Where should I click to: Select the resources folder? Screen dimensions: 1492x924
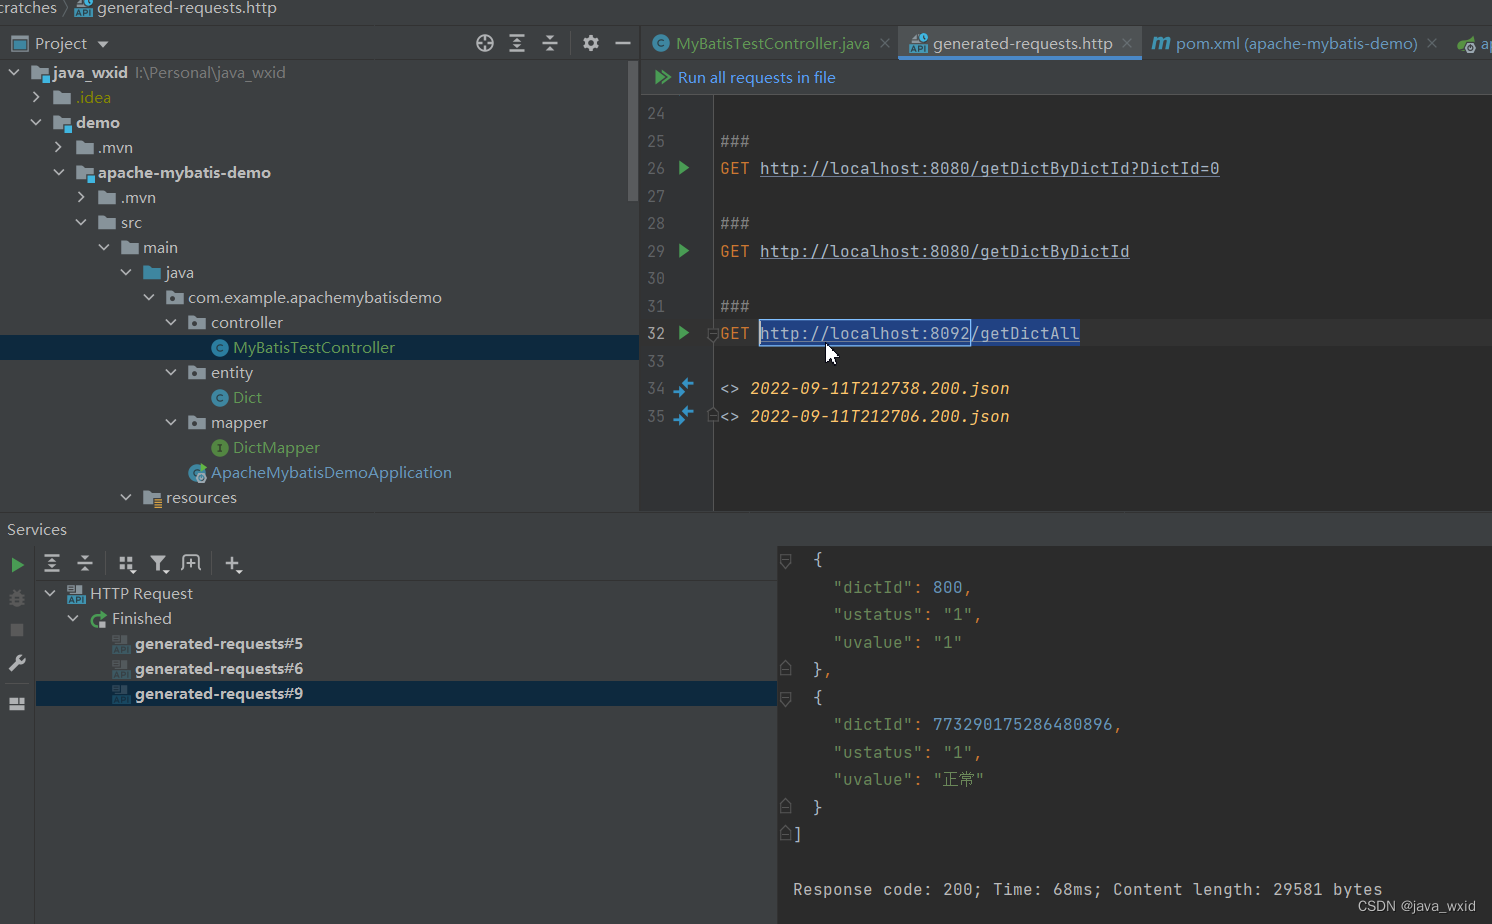pyautogui.click(x=201, y=497)
